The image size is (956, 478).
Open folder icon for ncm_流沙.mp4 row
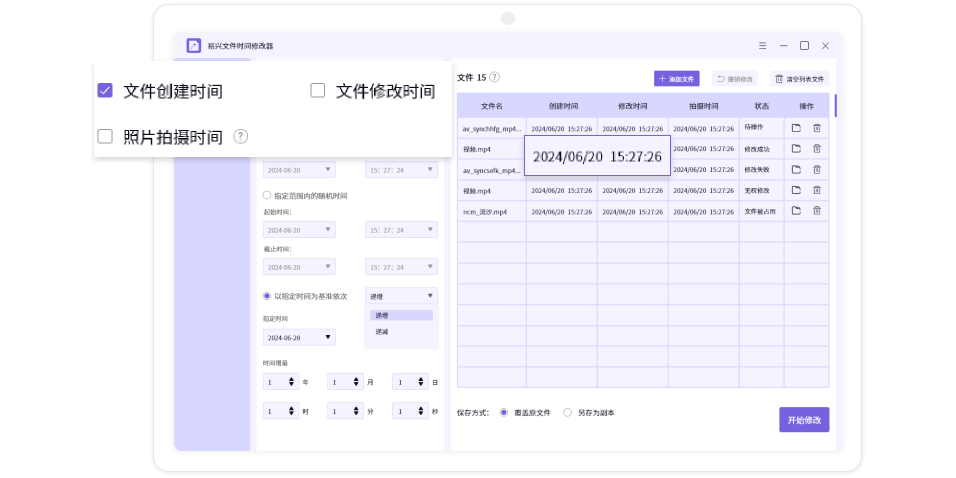(796, 211)
